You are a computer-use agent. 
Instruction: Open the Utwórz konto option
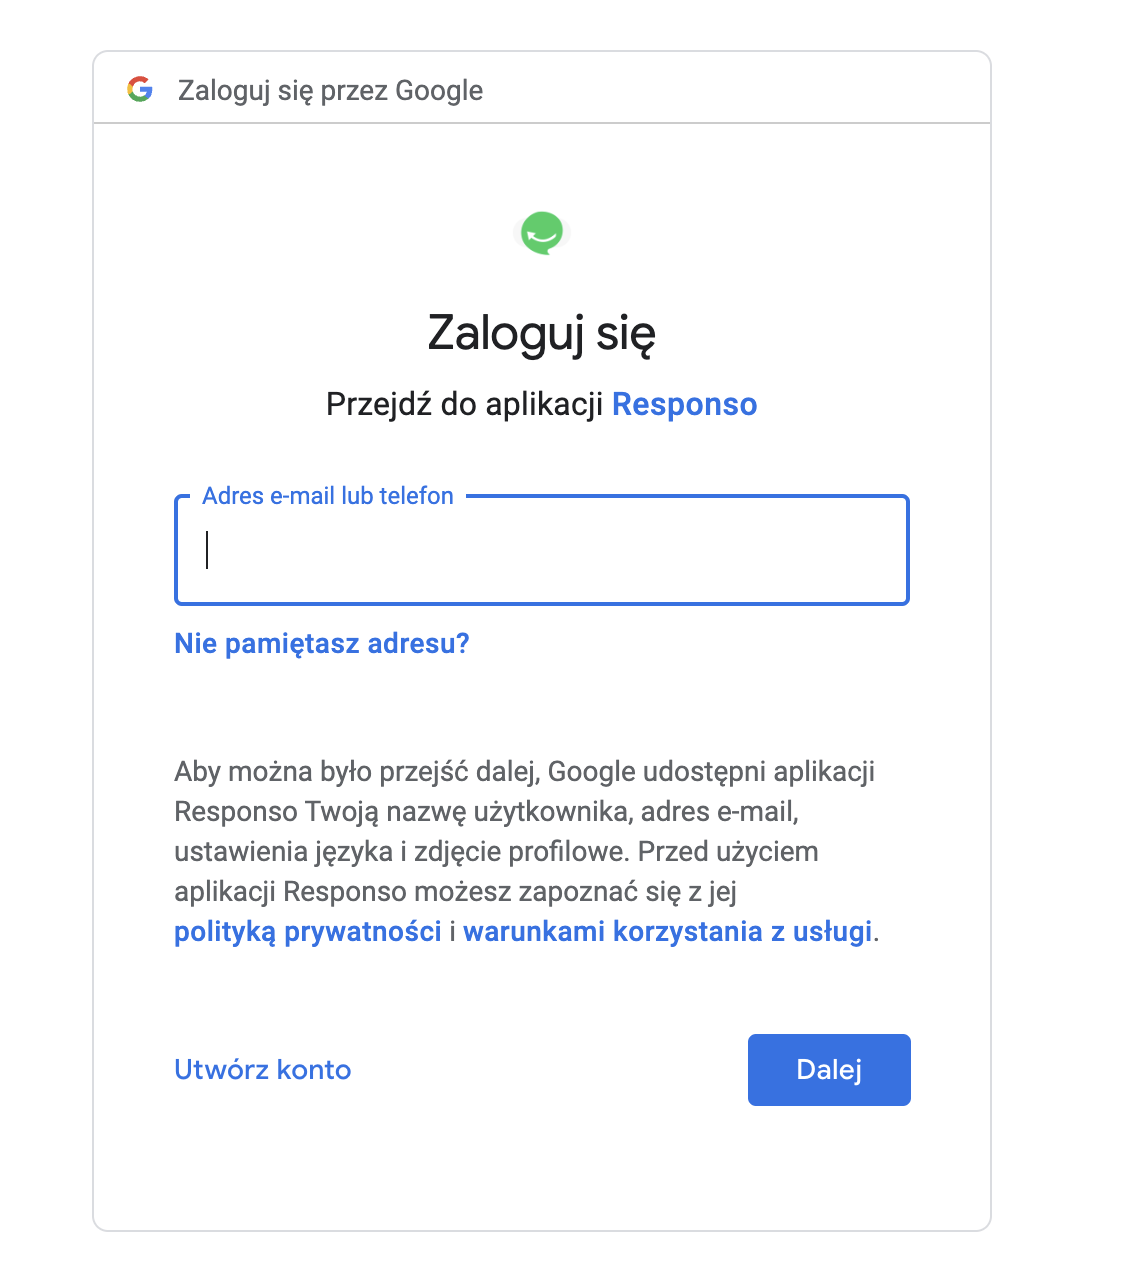[263, 1070]
